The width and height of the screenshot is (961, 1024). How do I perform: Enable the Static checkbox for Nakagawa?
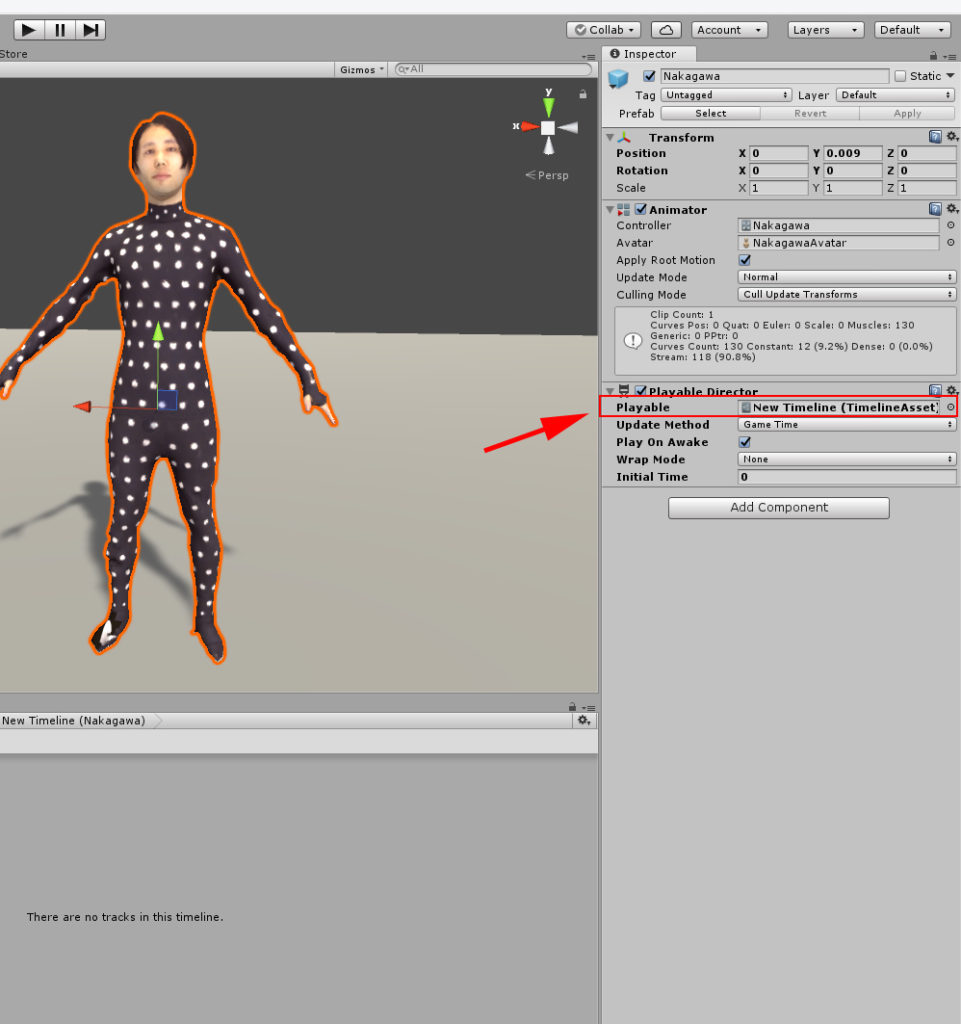tap(898, 75)
